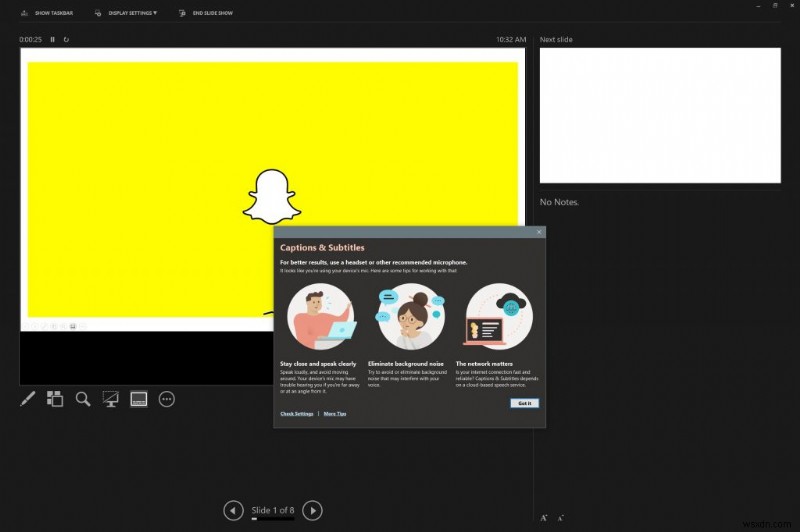
Task: Restore the presenter view window size
Action: tap(775, 6)
